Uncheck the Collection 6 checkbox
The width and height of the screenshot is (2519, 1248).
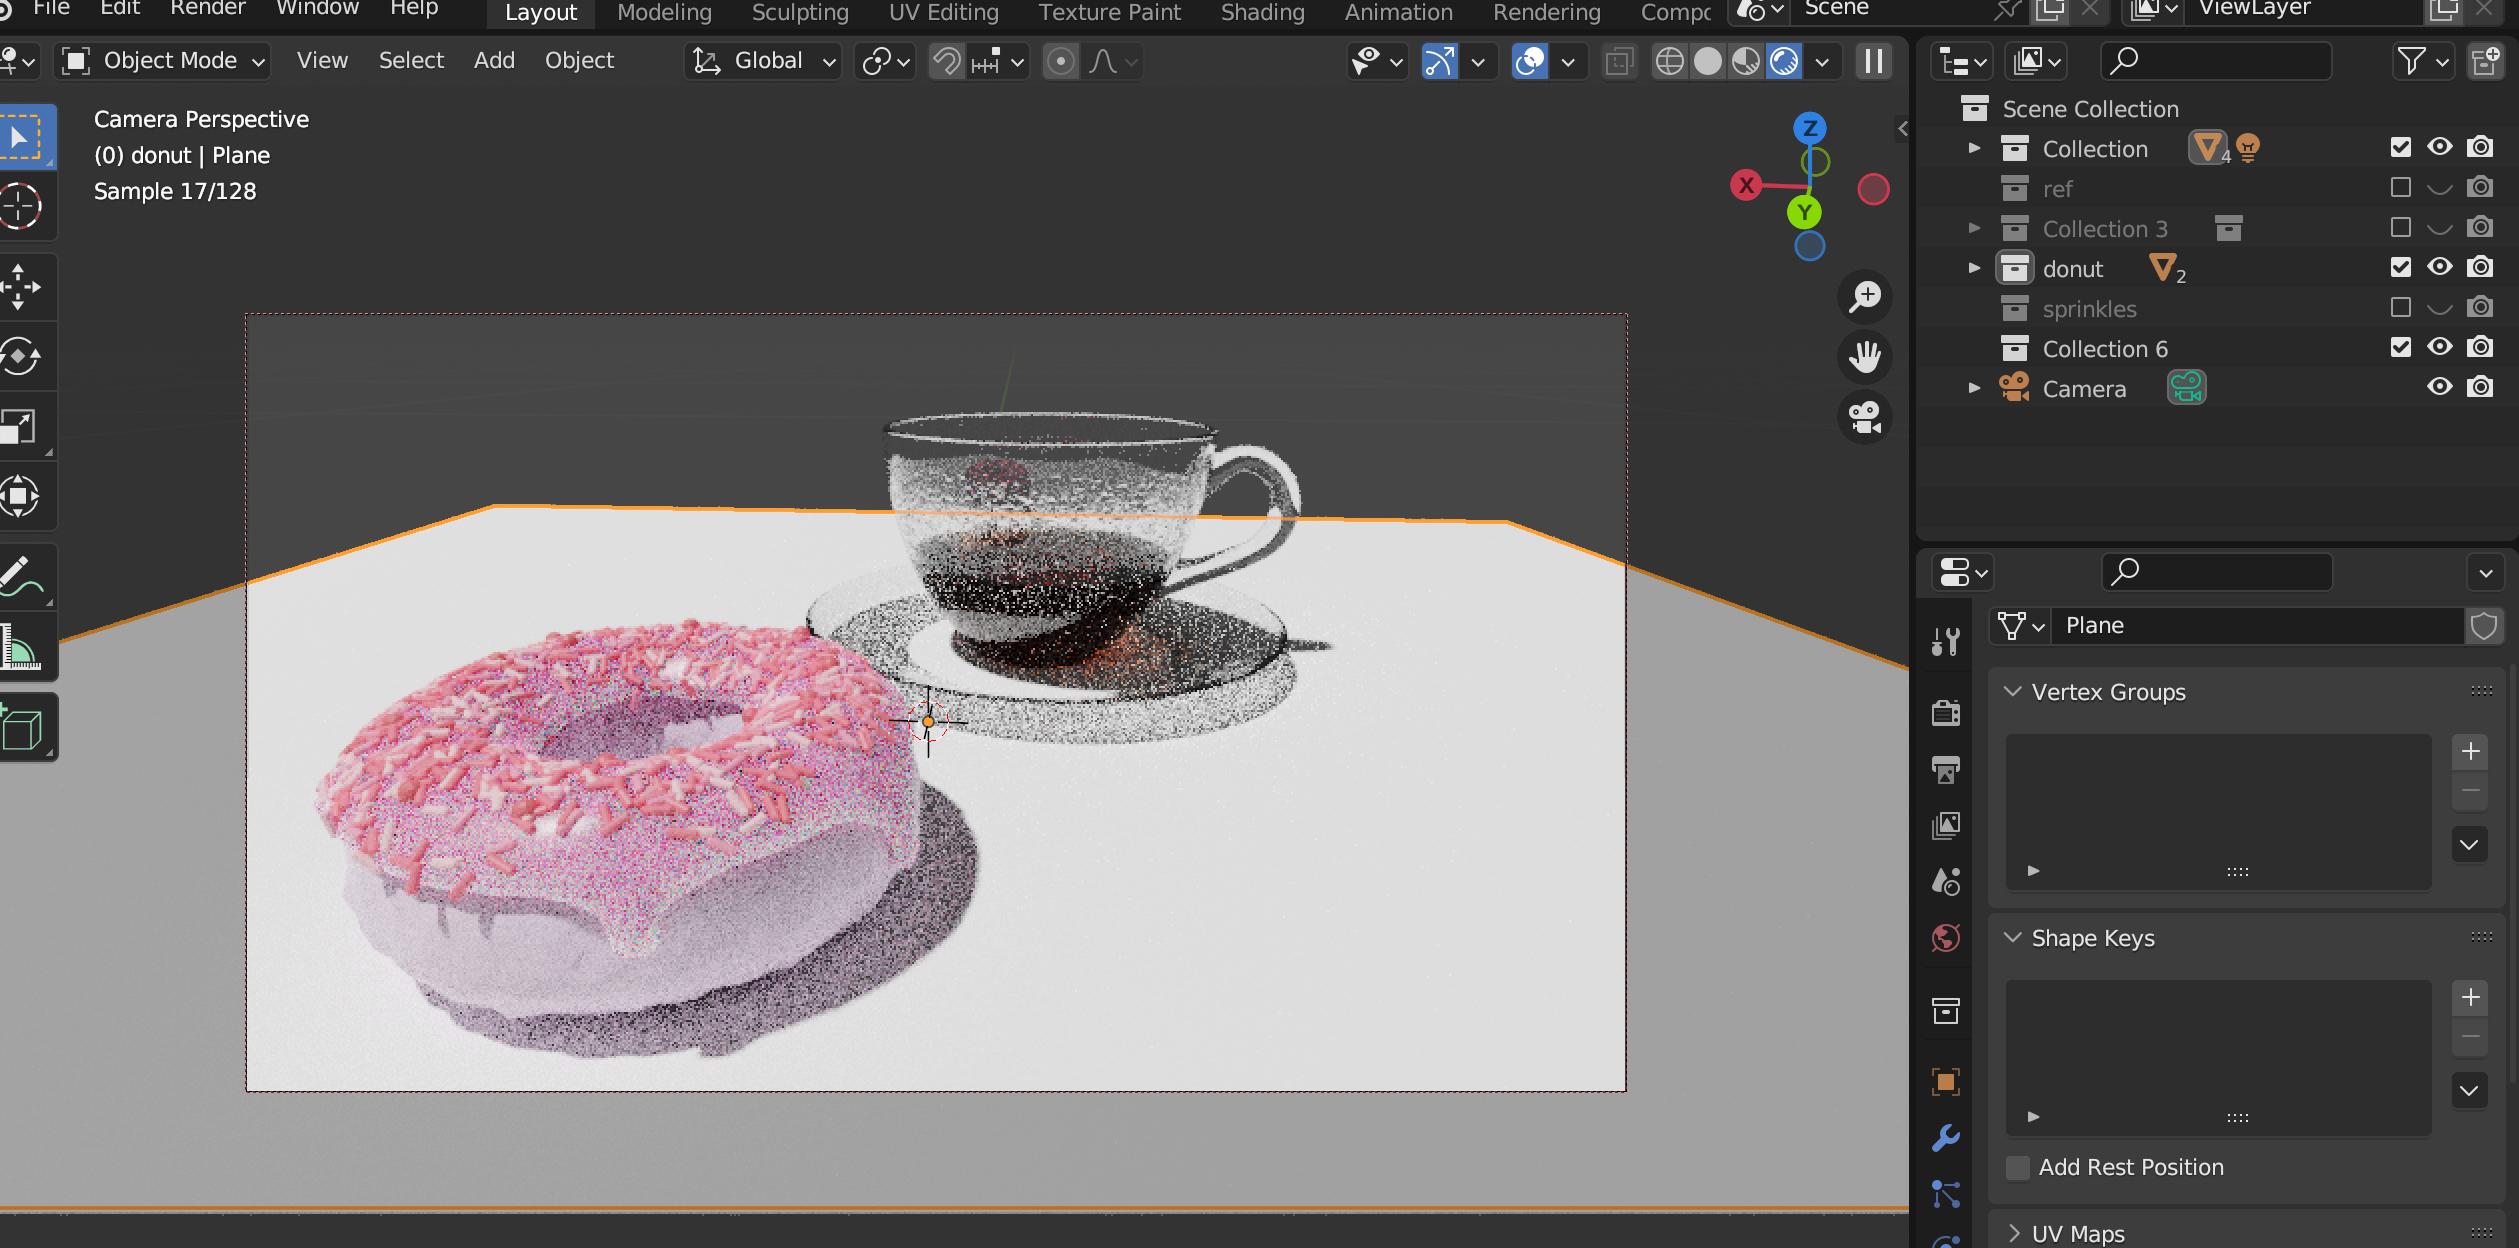point(2400,348)
